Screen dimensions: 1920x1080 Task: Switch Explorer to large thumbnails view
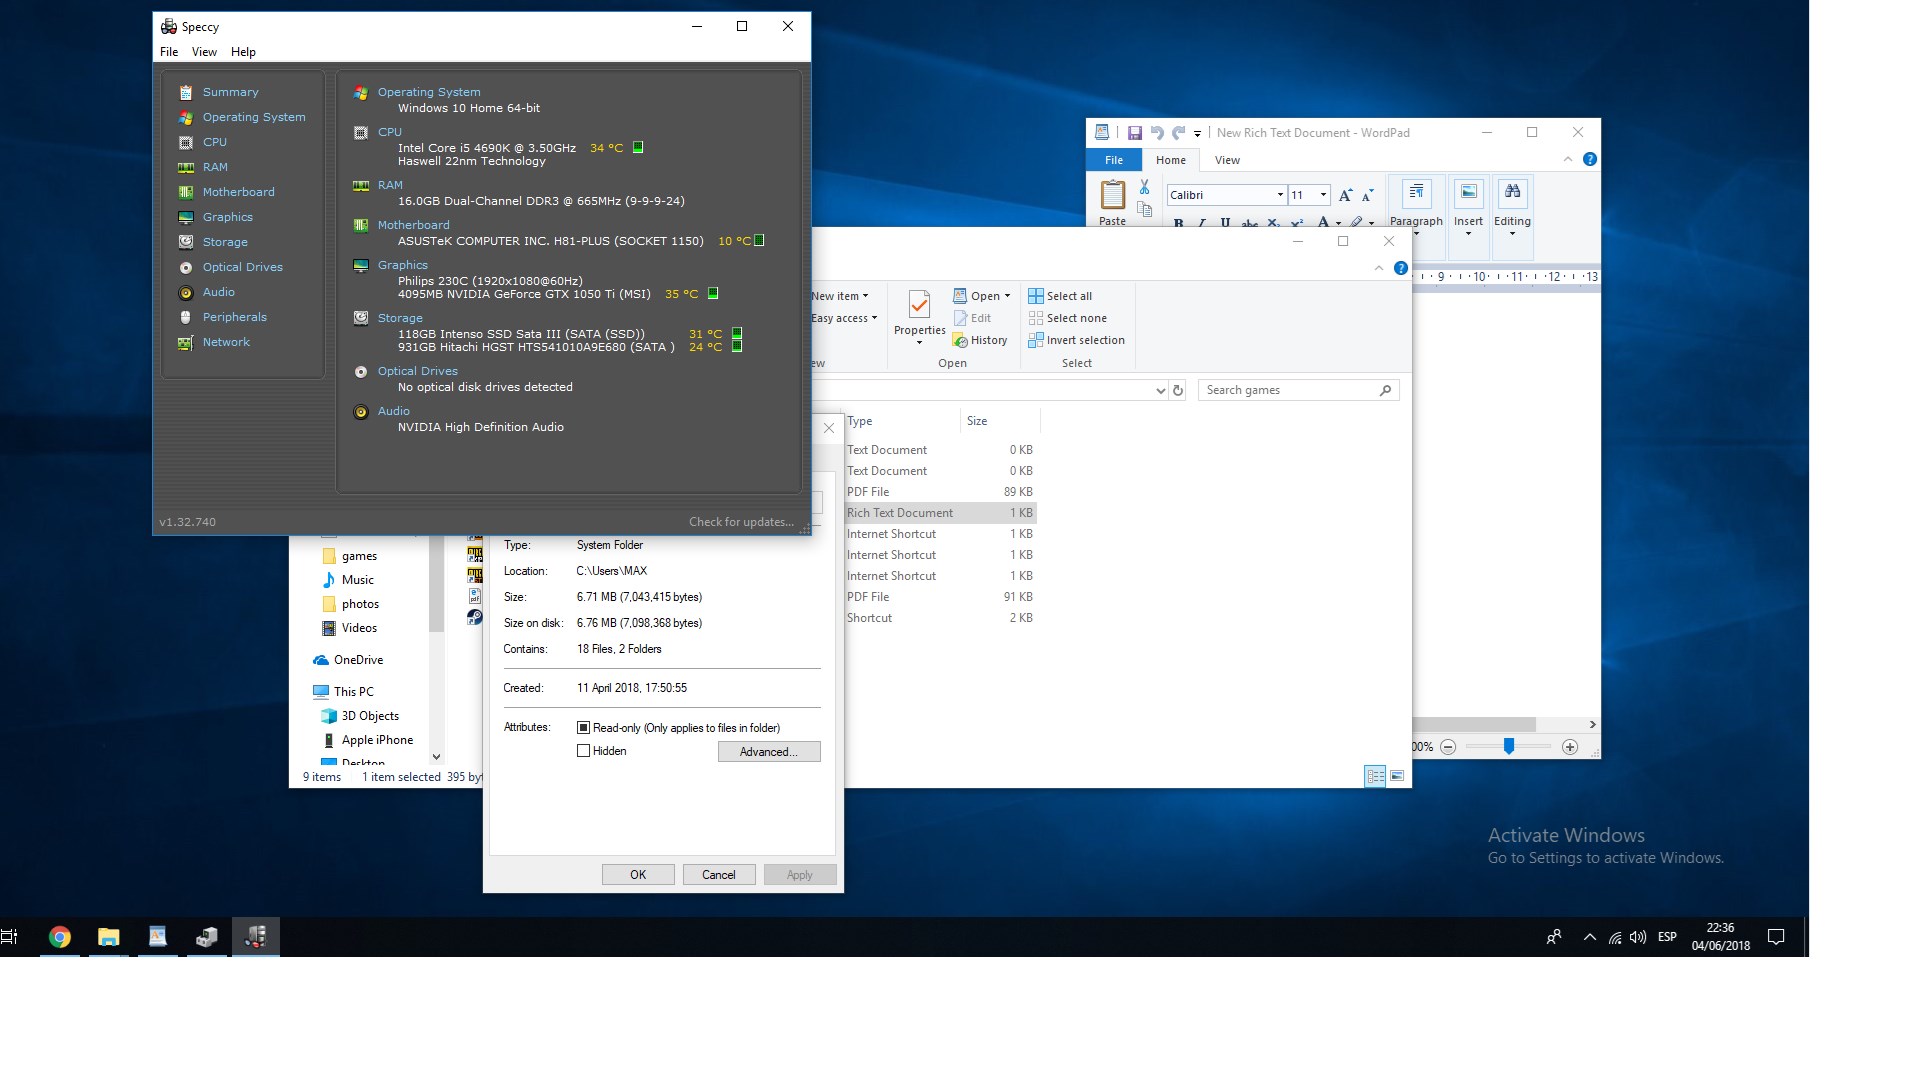pos(1397,776)
